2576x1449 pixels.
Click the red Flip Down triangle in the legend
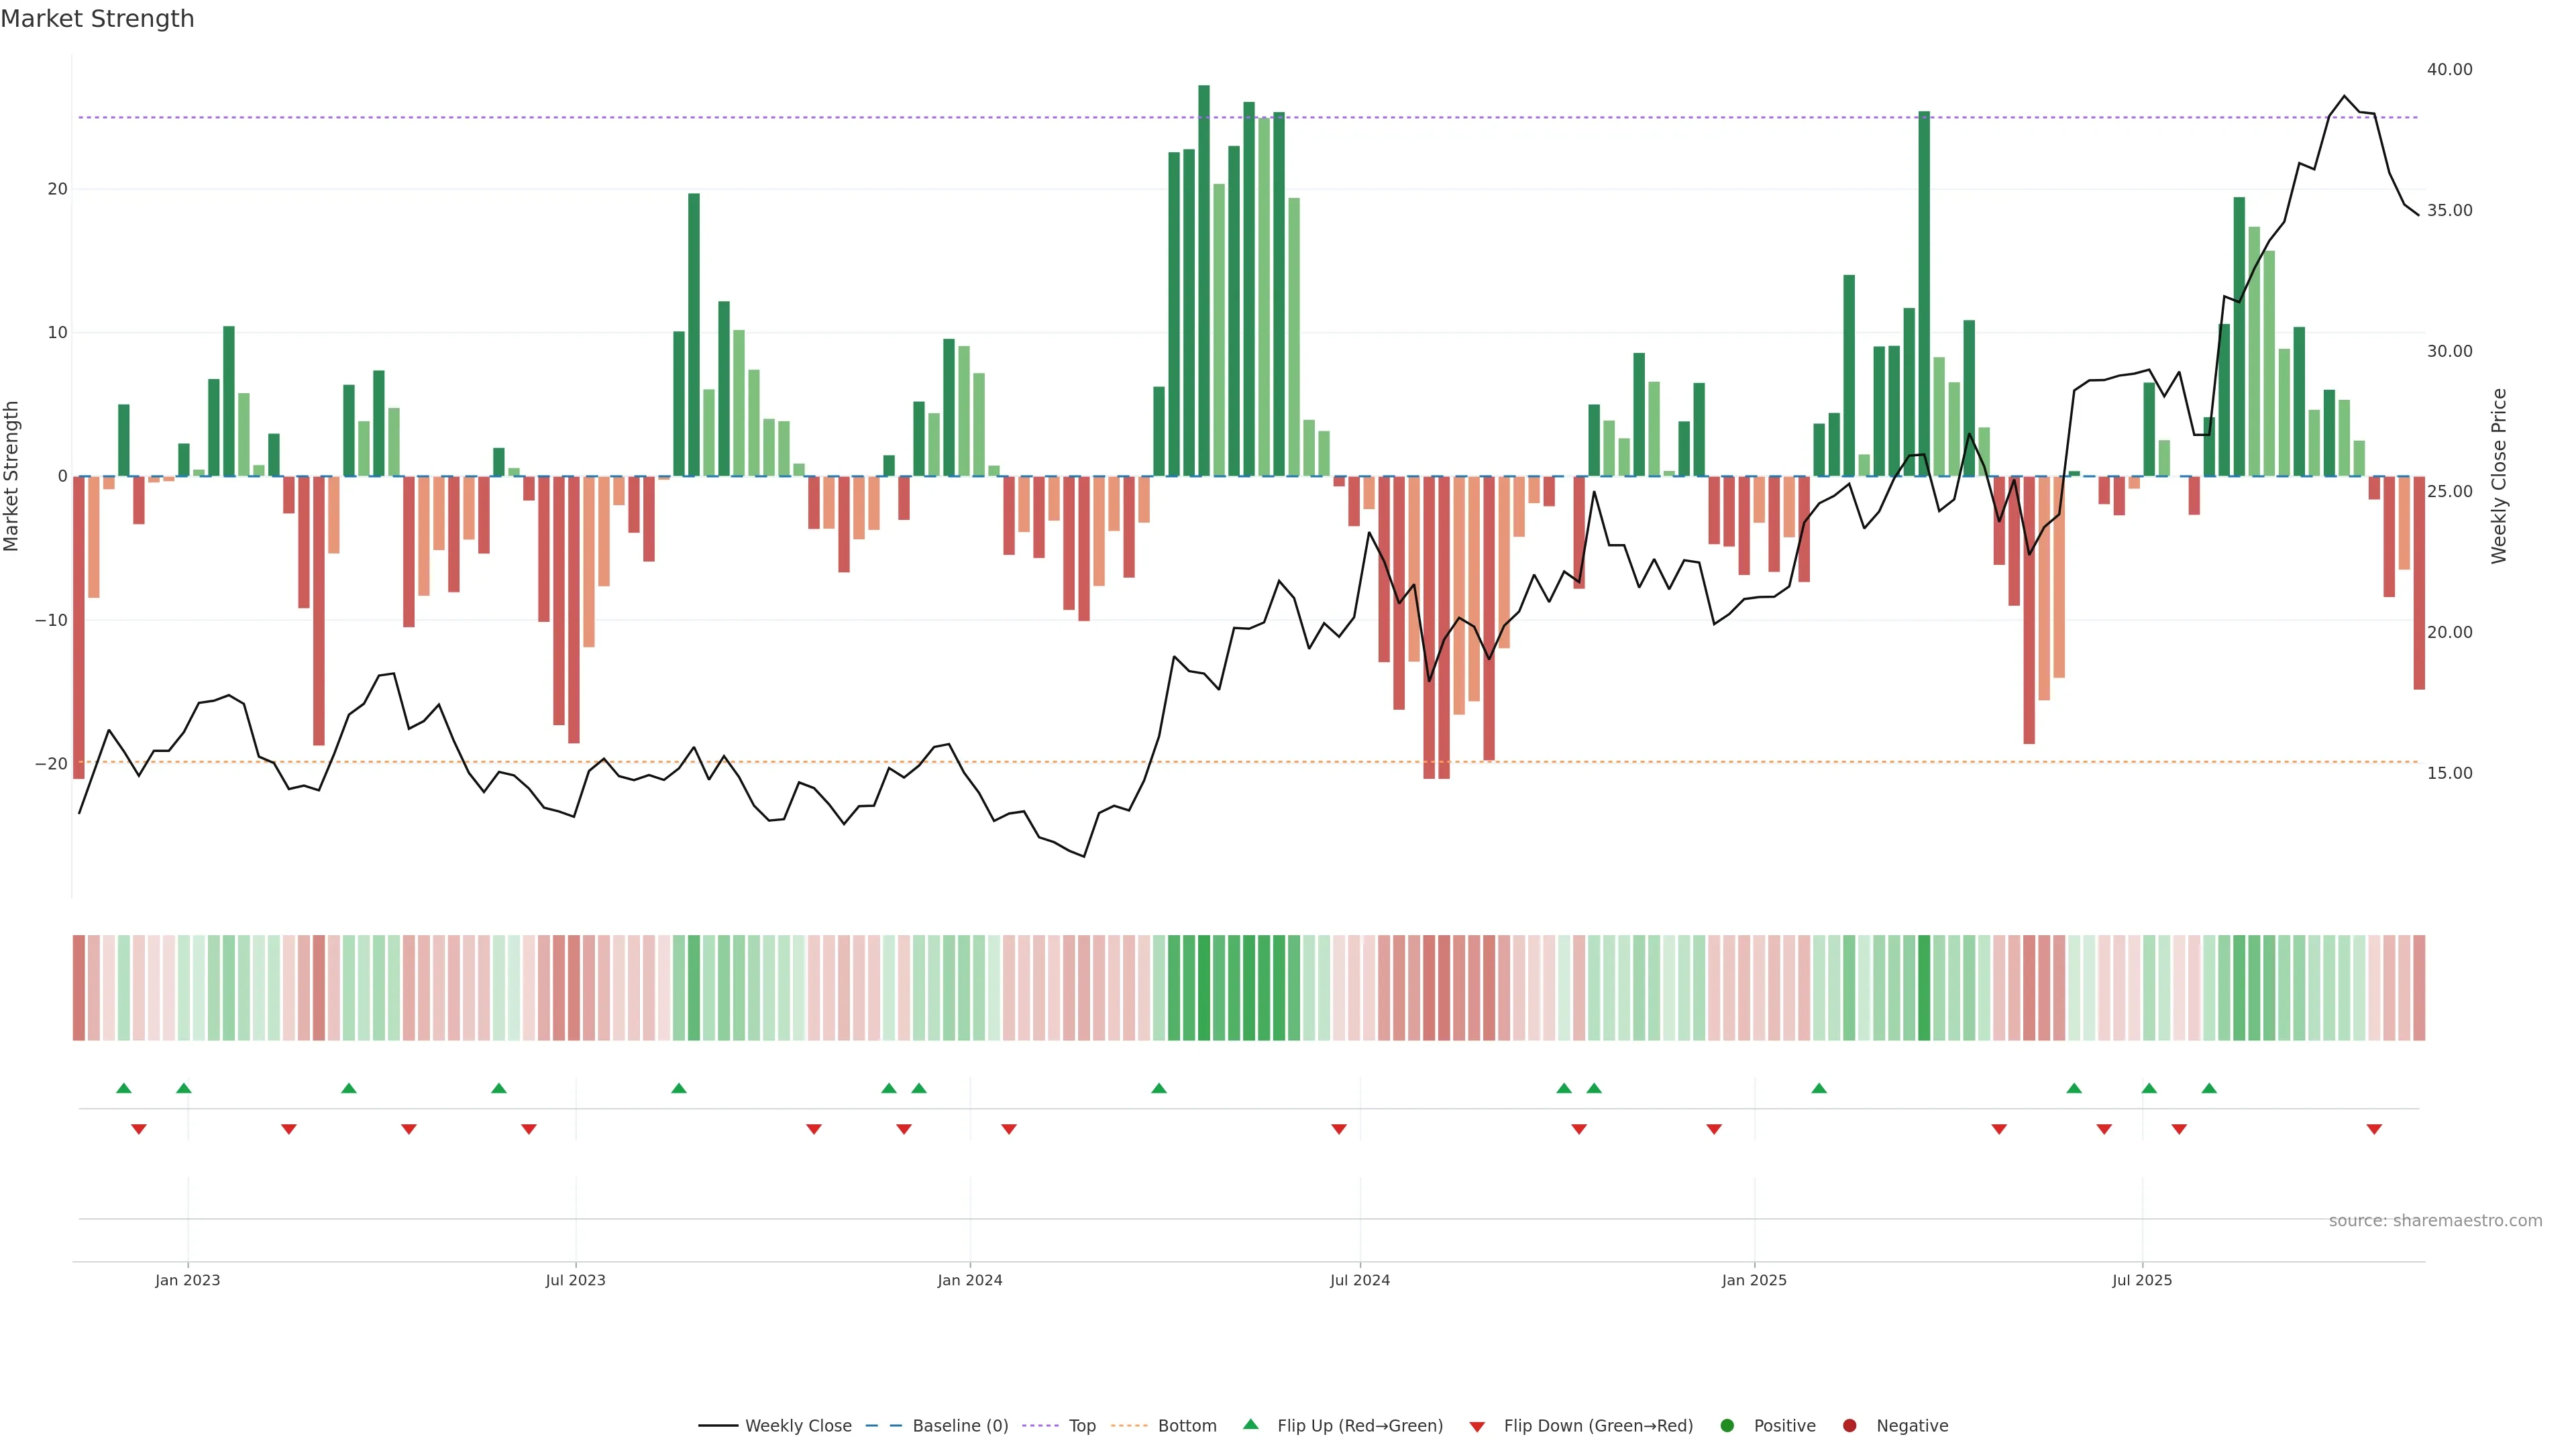pyautogui.click(x=1477, y=1427)
